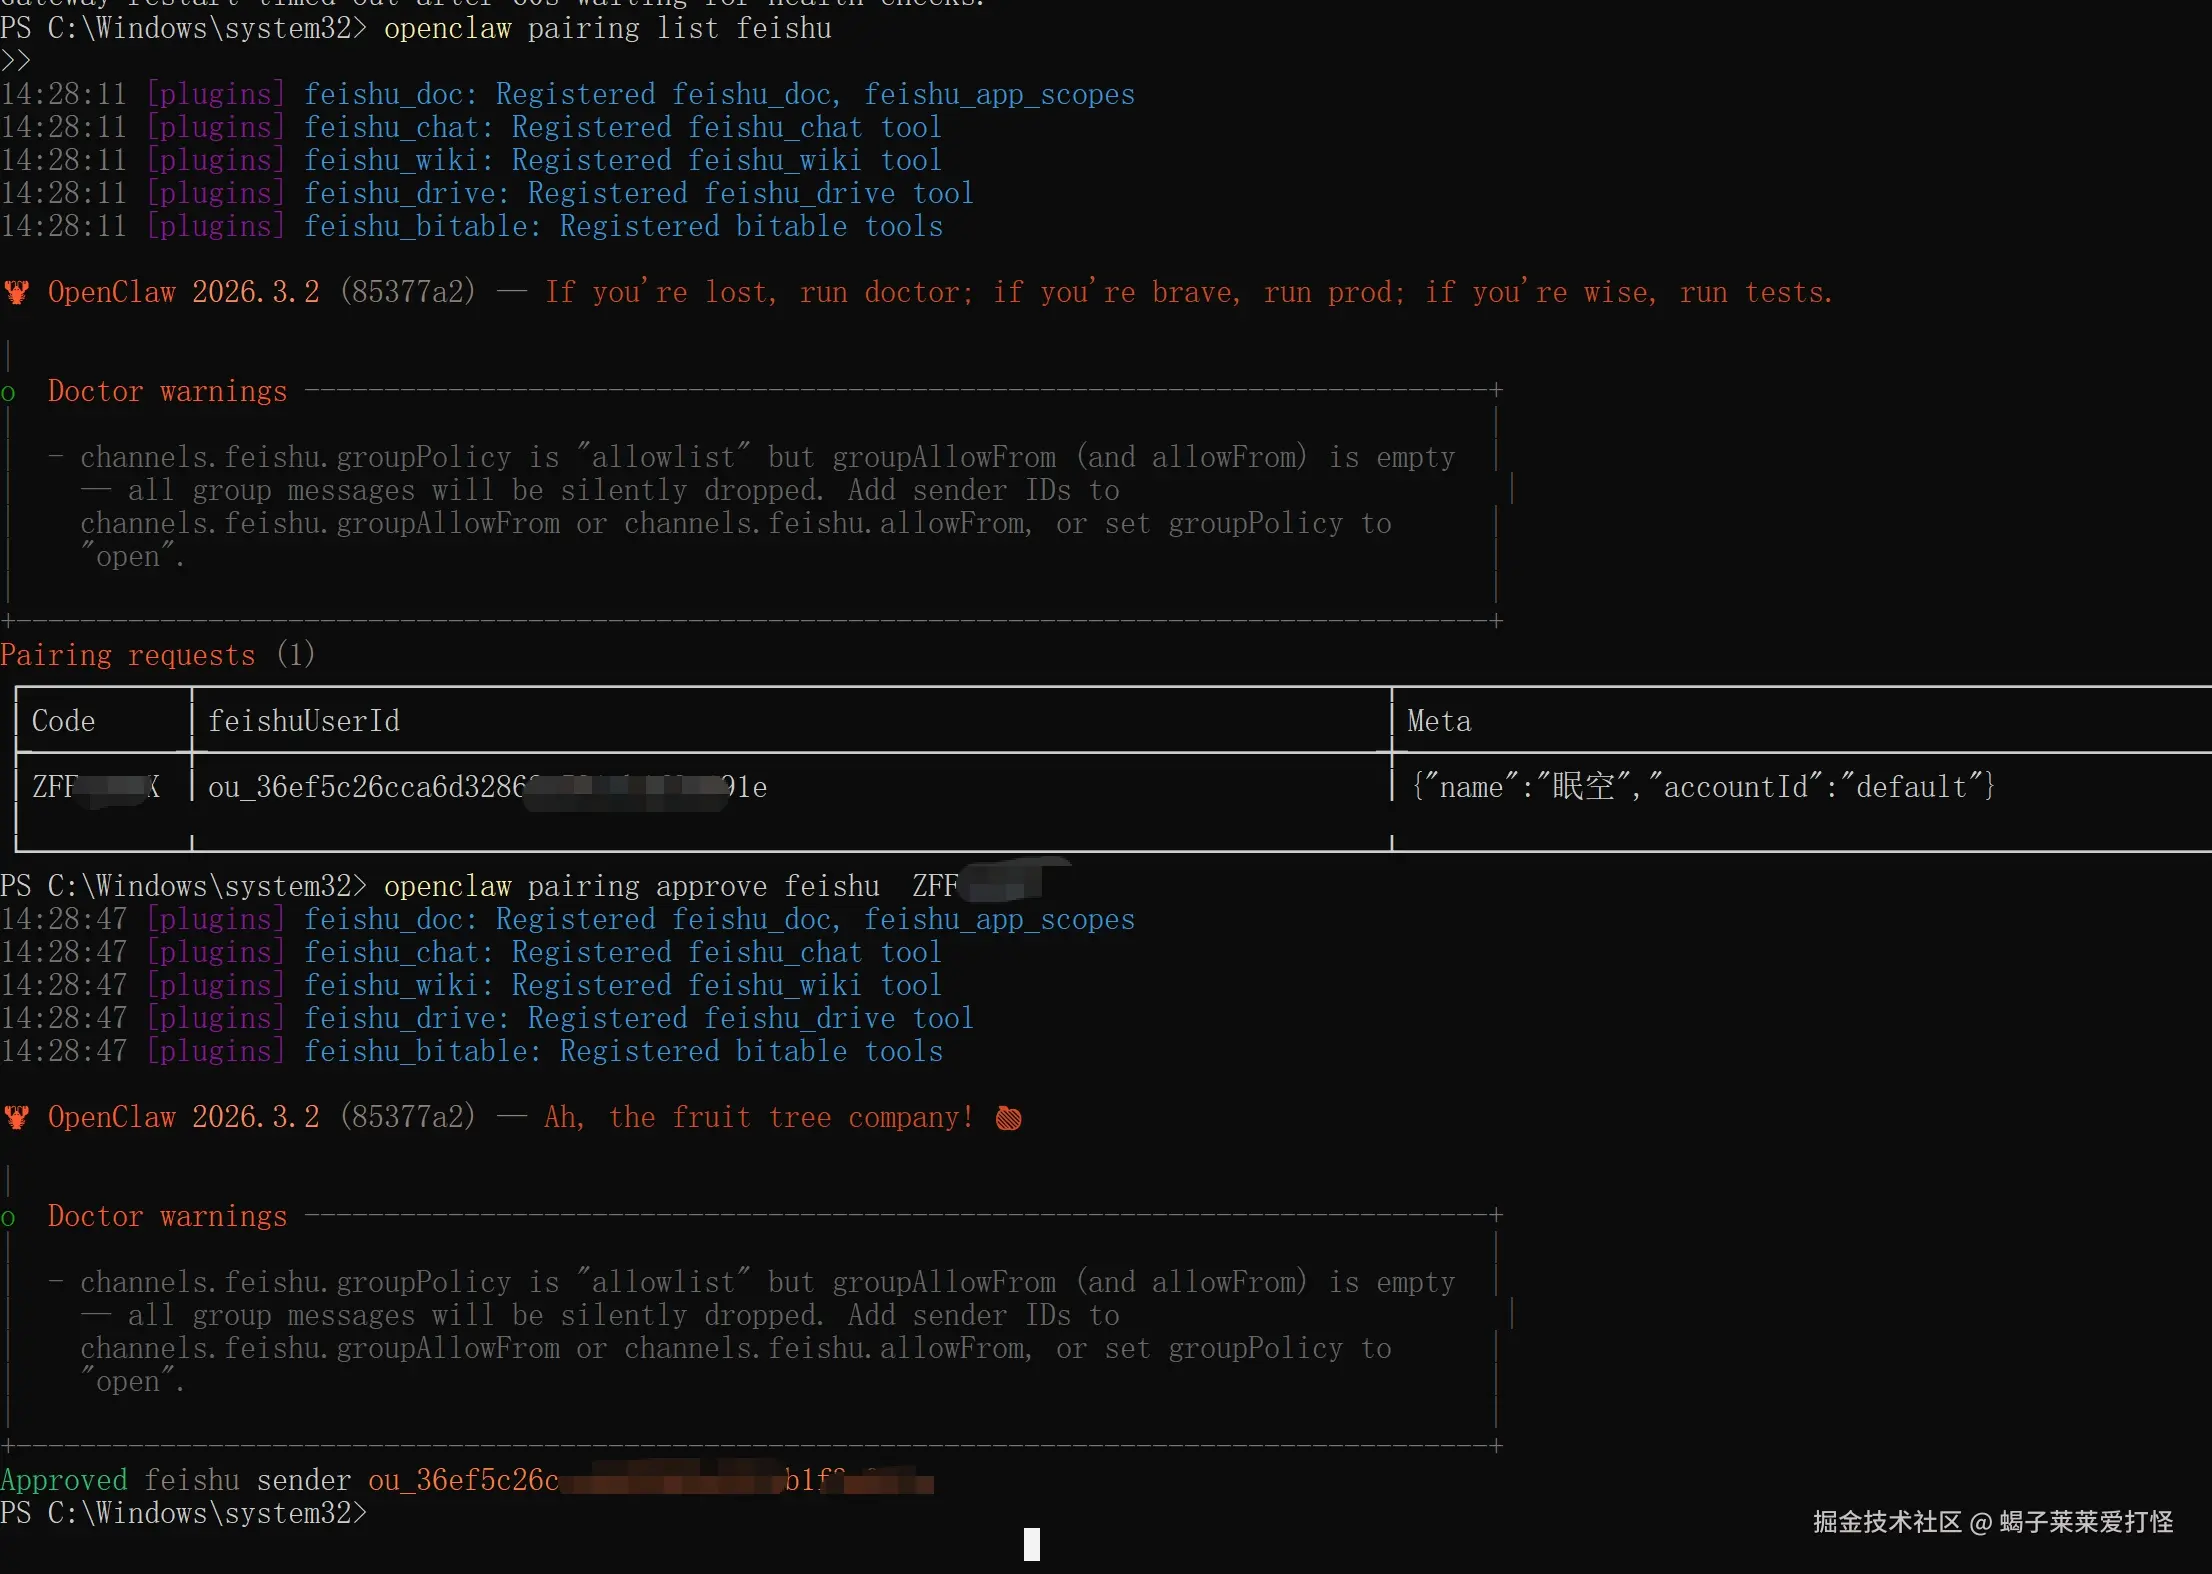
Task: Click the ZFF pairing code cell
Action: click(x=96, y=787)
